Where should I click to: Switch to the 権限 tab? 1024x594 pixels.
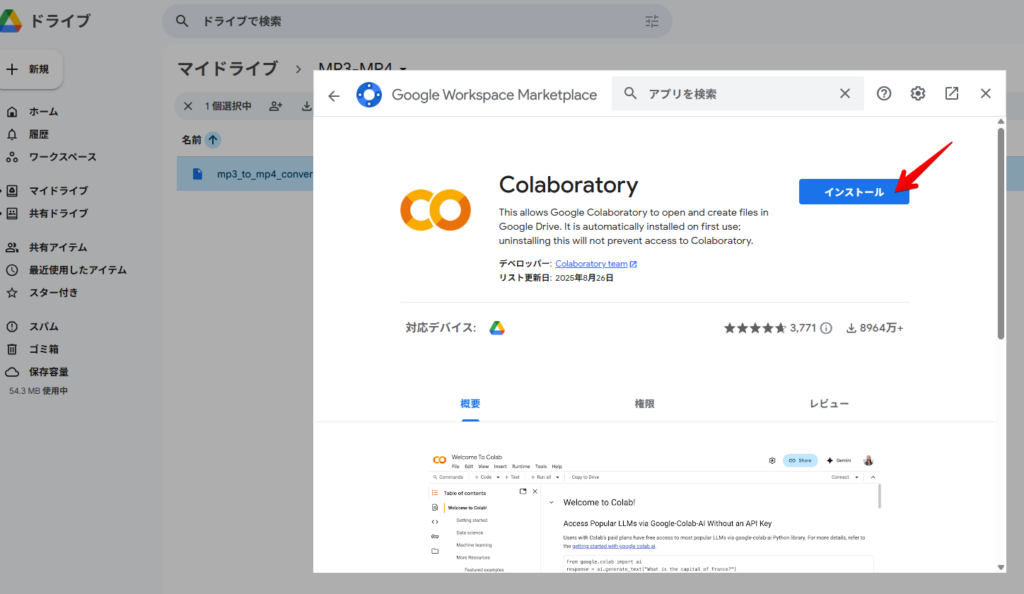[645, 404]
